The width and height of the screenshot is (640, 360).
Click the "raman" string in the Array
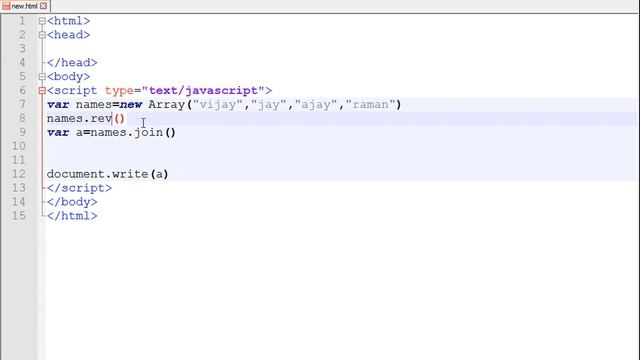370,104
